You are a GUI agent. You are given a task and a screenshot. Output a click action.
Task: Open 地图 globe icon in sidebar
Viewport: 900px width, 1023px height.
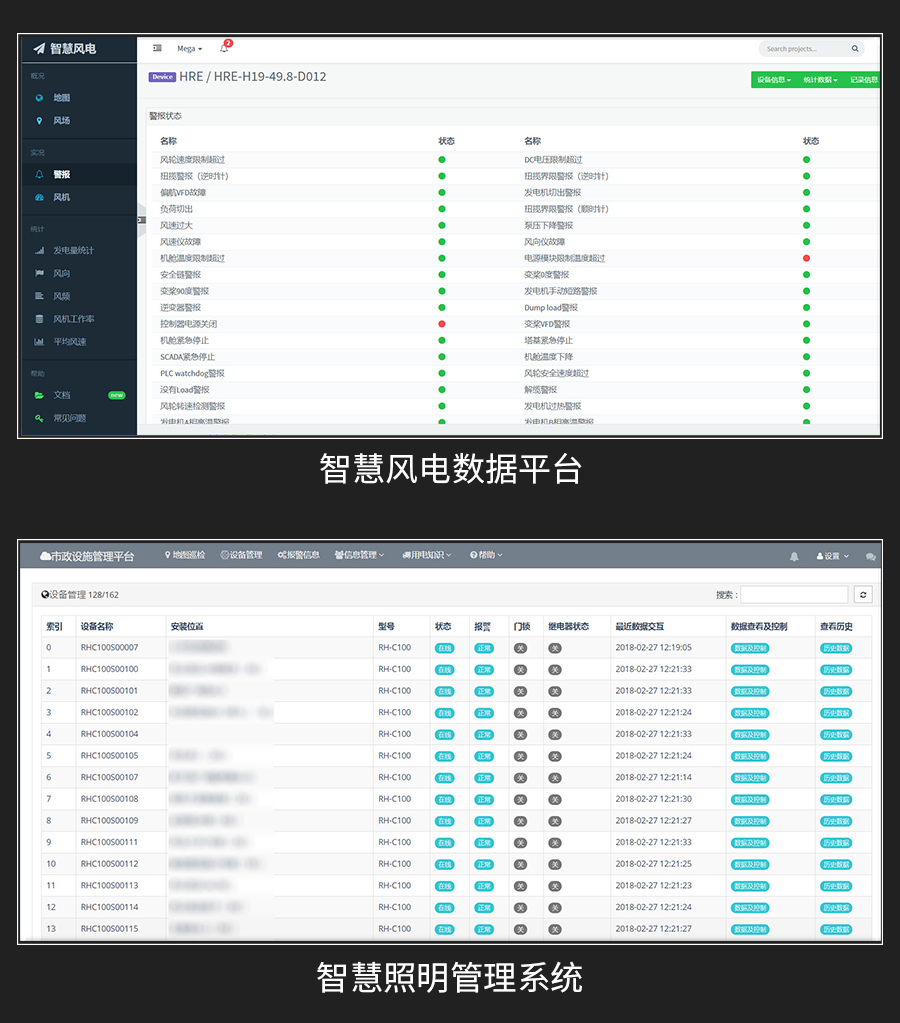pyautogui.click(x=40, y=98)
